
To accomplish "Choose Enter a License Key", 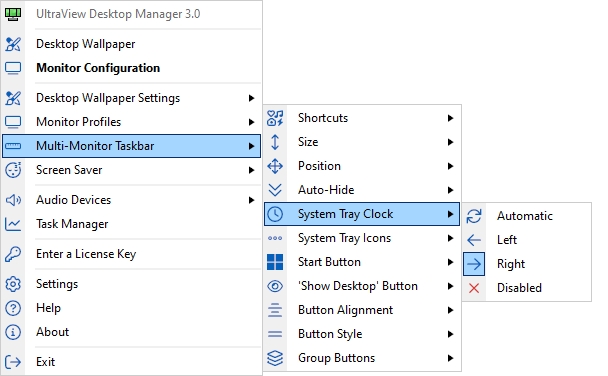I will (x=131, y=254).
